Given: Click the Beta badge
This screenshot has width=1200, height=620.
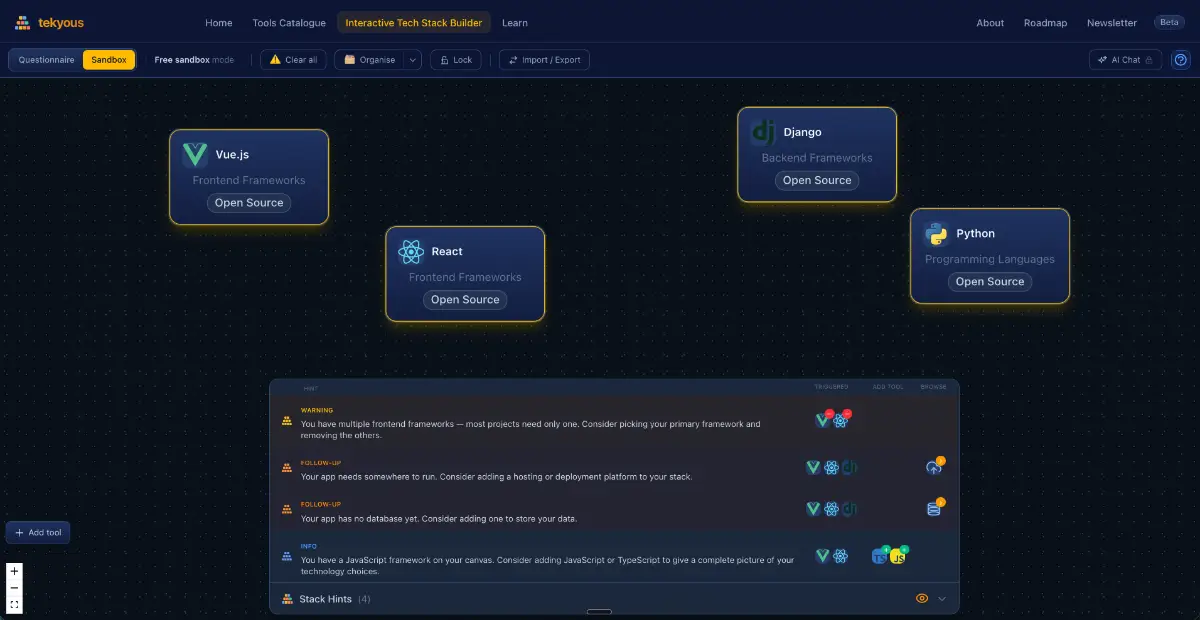Looking at the screenshot, I should pyautogui.click(x=1168, y=22).
